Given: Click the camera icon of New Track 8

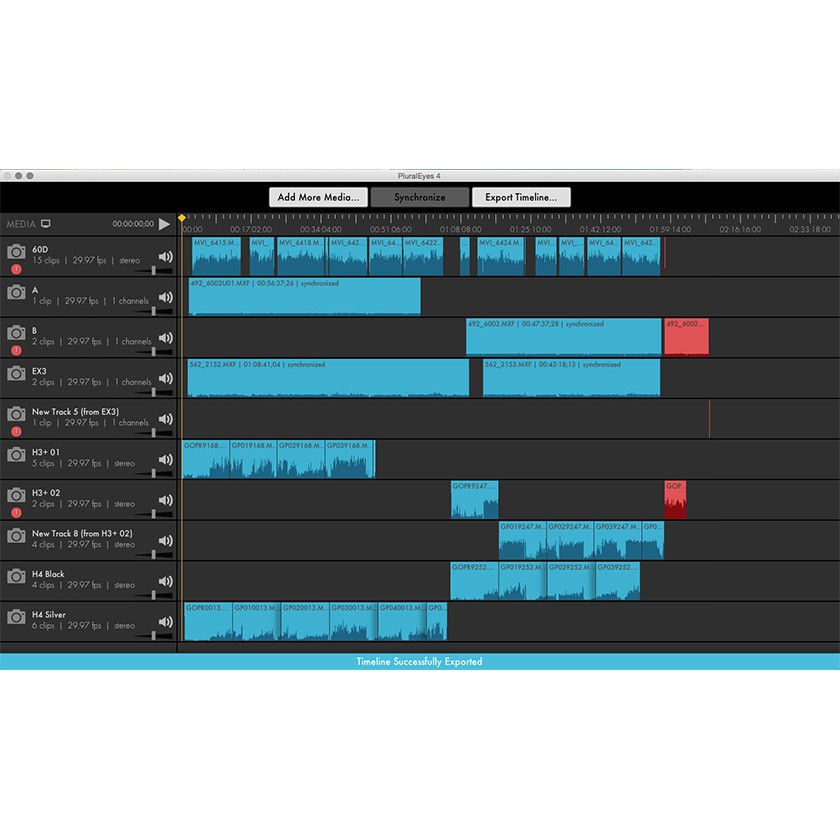Looking at the screenshot, I should point(16,536).
